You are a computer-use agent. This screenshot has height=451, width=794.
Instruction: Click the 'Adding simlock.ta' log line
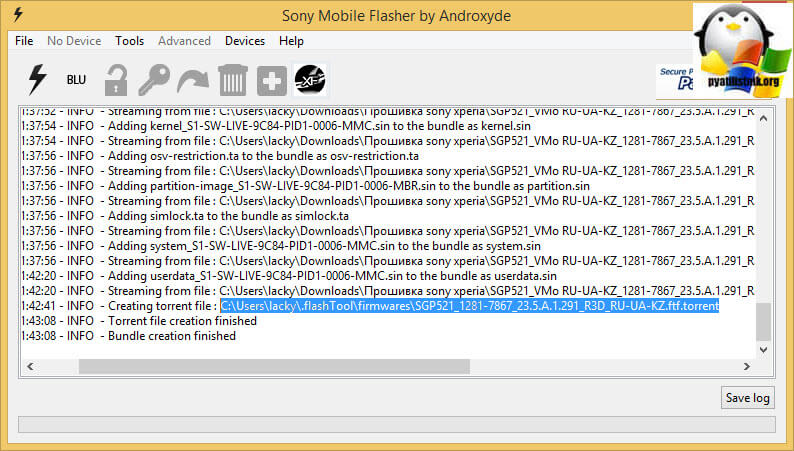(185, 216)
